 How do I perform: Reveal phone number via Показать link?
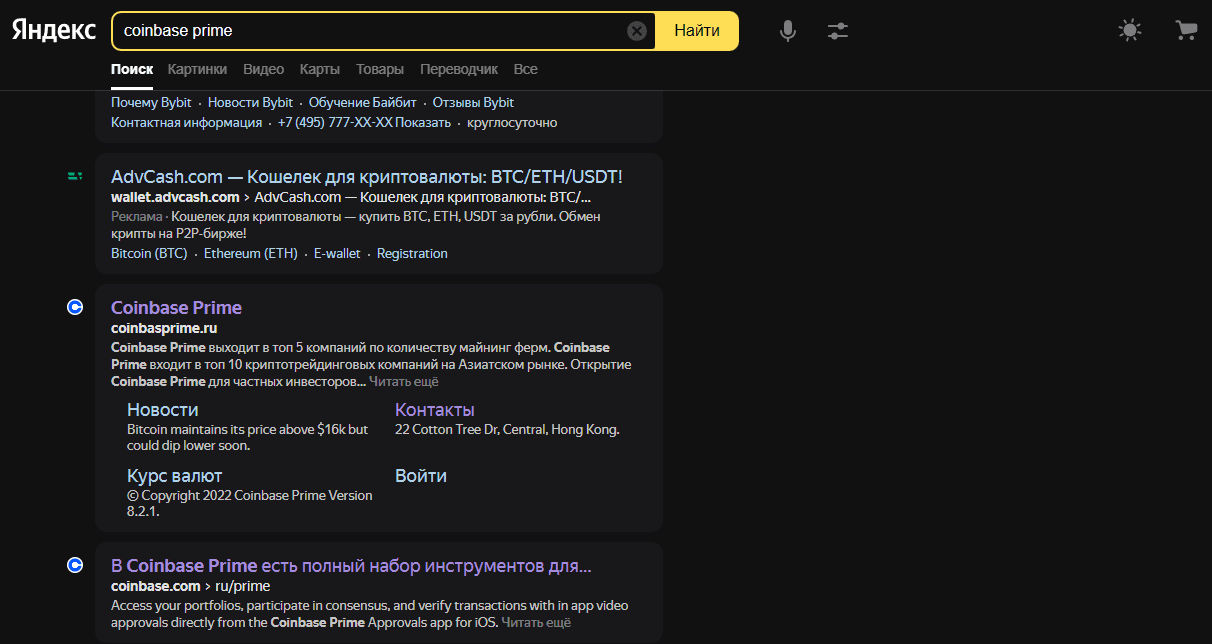point(423,122)
